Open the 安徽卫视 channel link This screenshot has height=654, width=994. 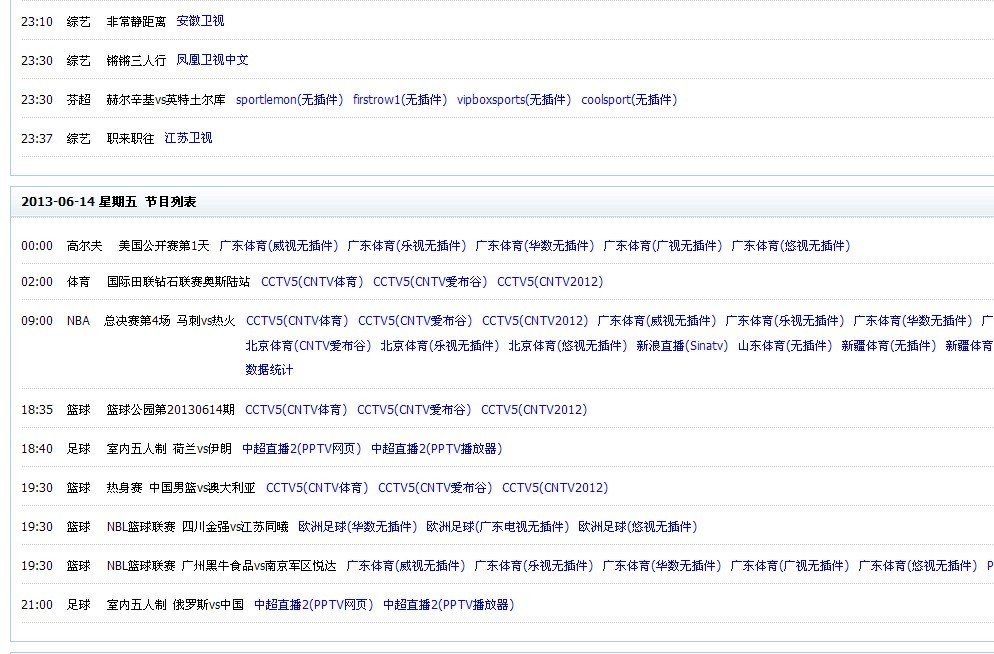click(x=200, y=21)
